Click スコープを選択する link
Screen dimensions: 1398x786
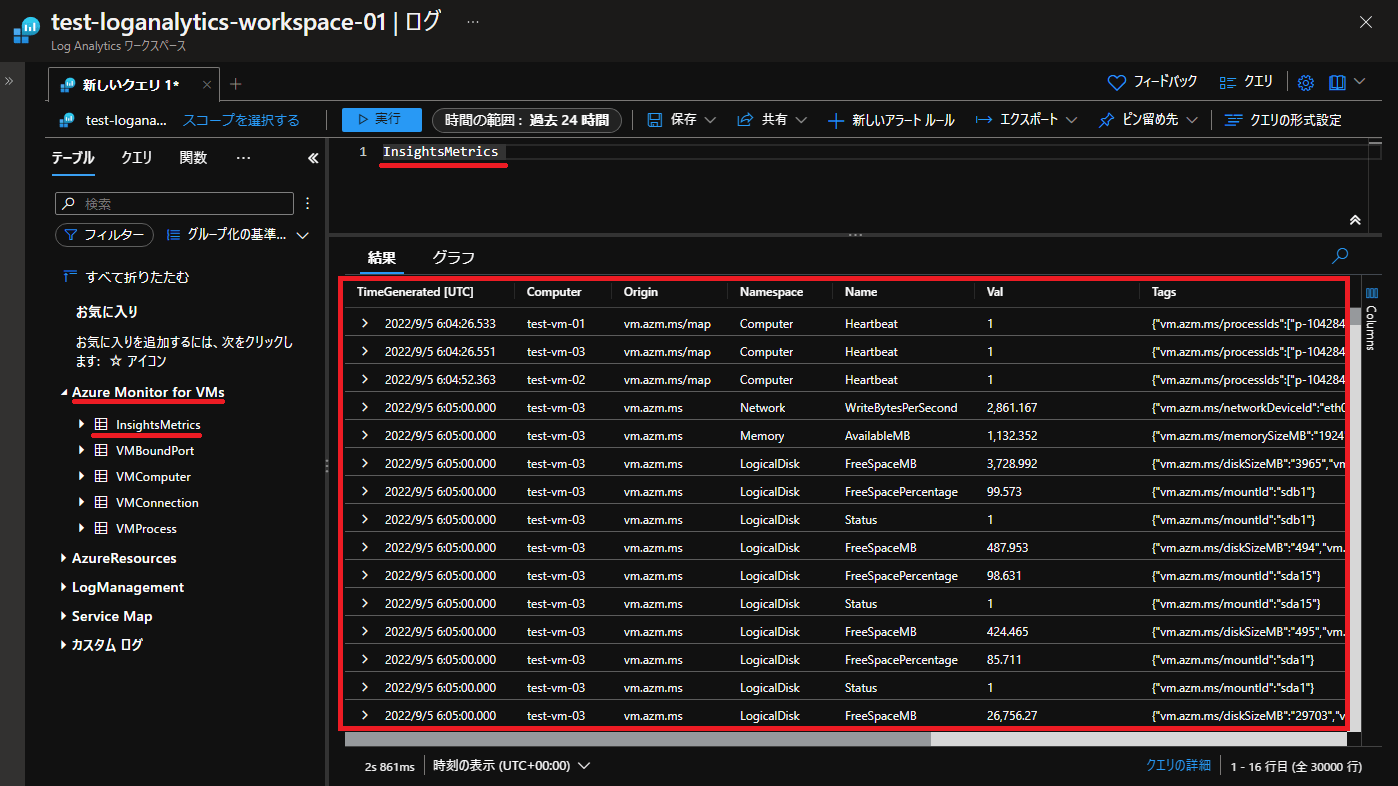(x=241, y=120)
